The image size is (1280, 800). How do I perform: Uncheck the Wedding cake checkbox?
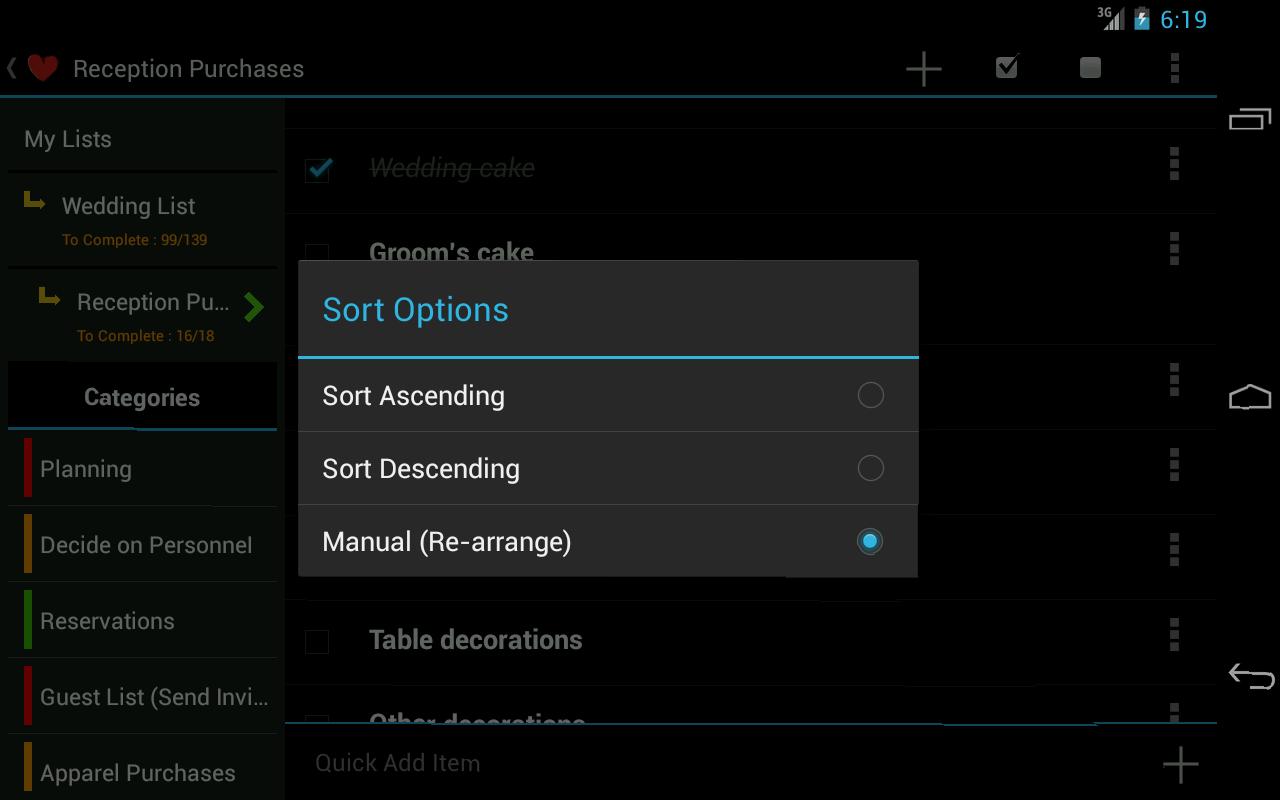[x=318, y=168]
